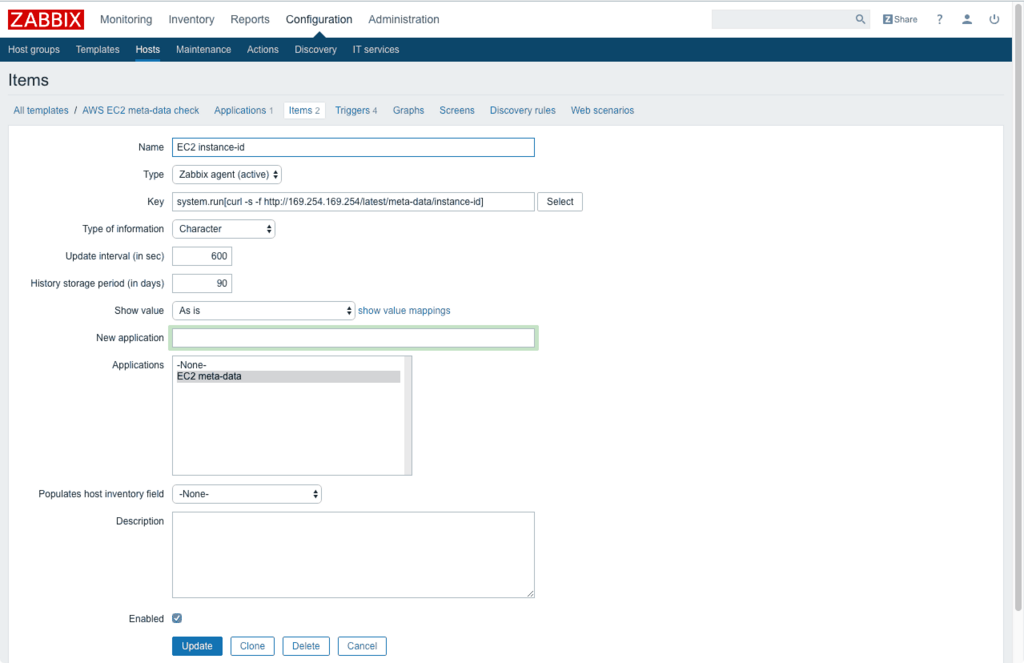Viewport: 1024px width, 663px height.
Task: Open the user profile icon
Action: click(x=967, y=20)
